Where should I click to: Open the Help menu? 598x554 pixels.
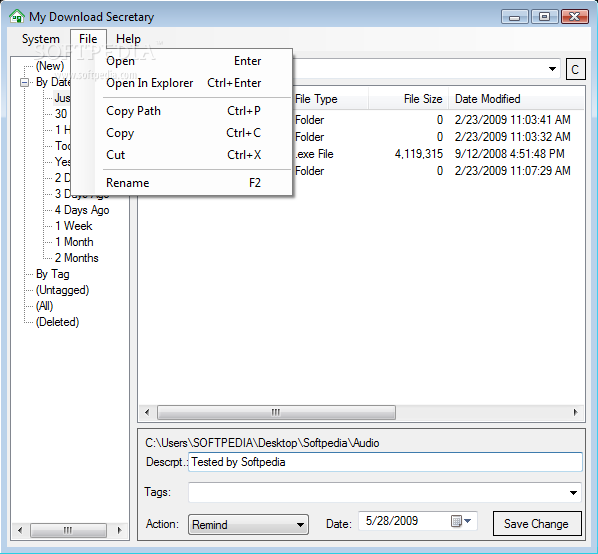click(129, 39)
